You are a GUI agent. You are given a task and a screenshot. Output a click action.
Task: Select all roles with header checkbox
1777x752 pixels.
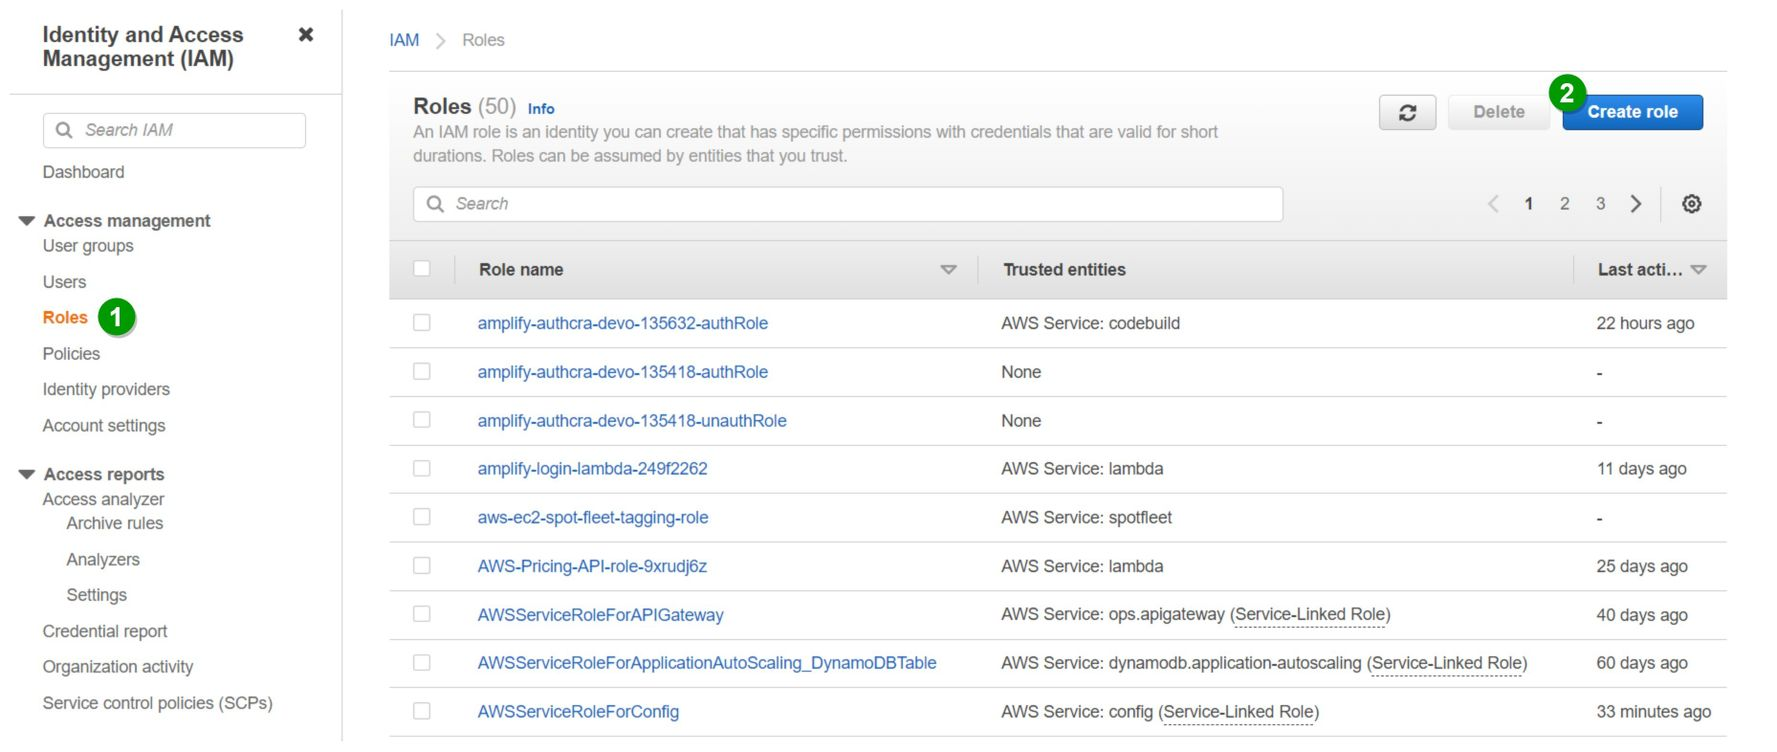(422, 269)
